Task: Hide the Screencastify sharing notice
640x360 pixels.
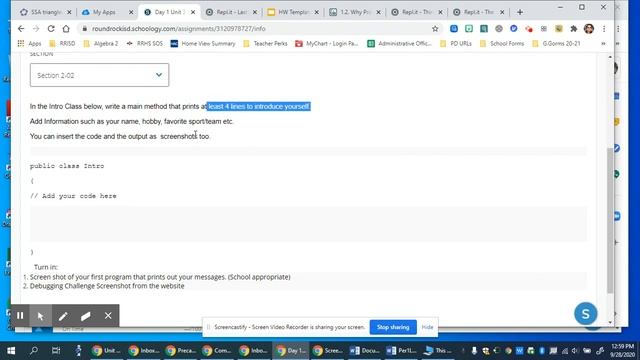Action: (x=427, y=327)
